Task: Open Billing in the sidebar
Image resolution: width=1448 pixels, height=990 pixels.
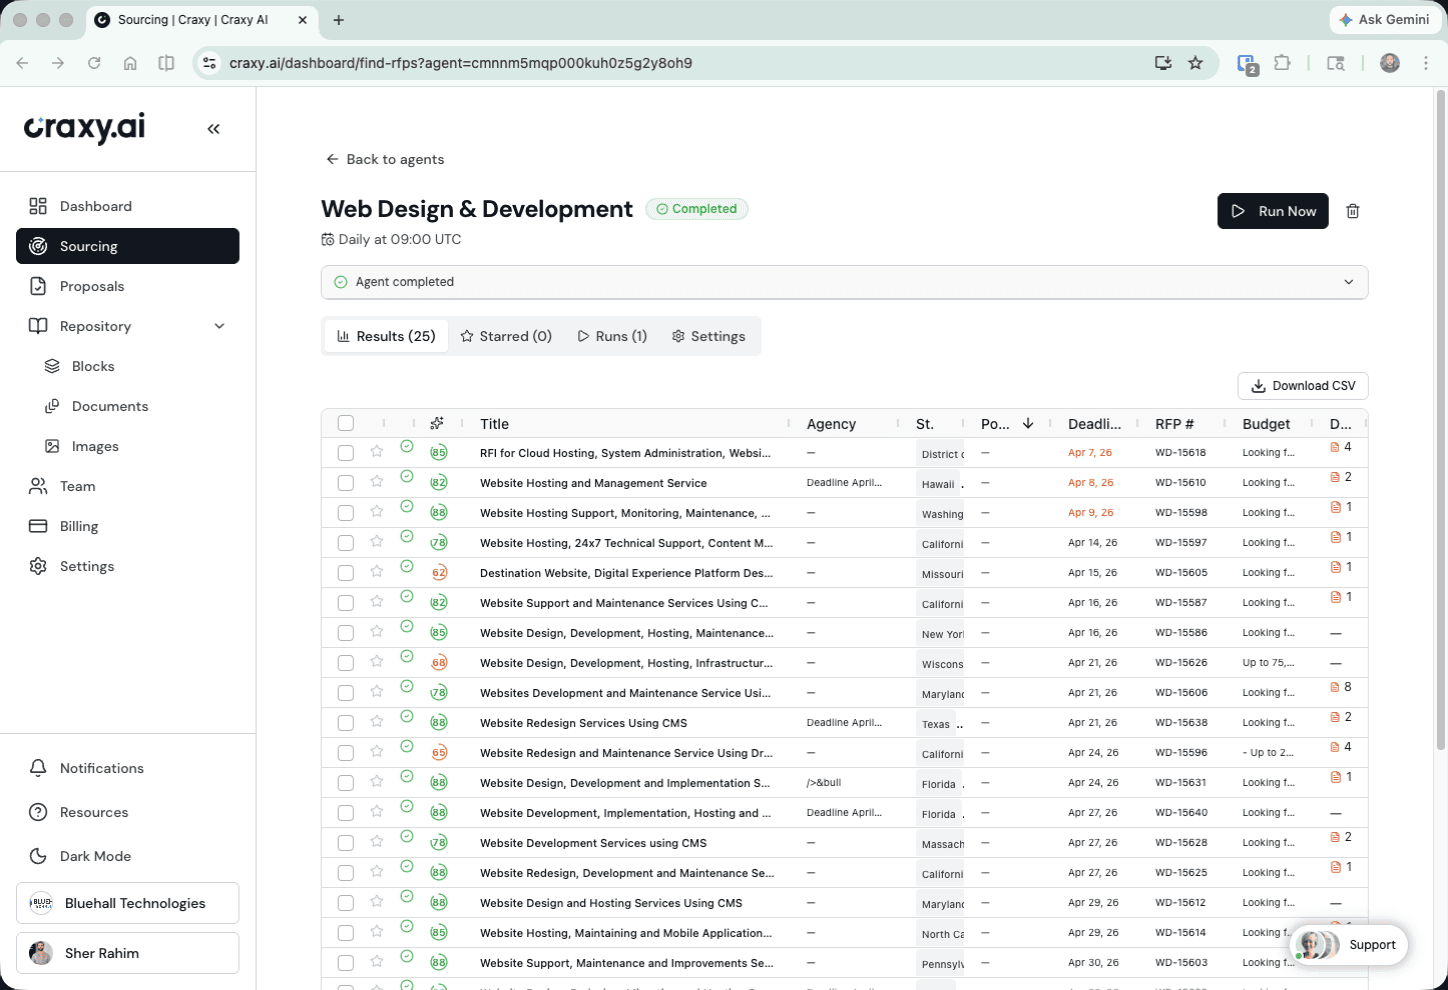Action: (127, 526)
